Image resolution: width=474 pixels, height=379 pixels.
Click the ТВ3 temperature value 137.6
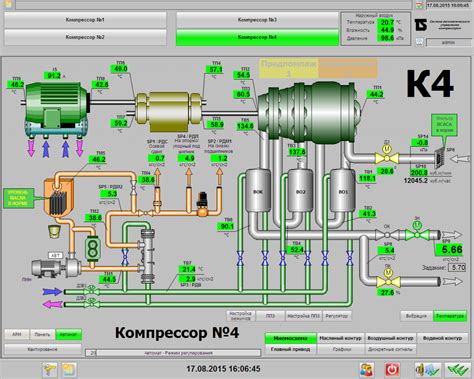[x=297, y=152]
